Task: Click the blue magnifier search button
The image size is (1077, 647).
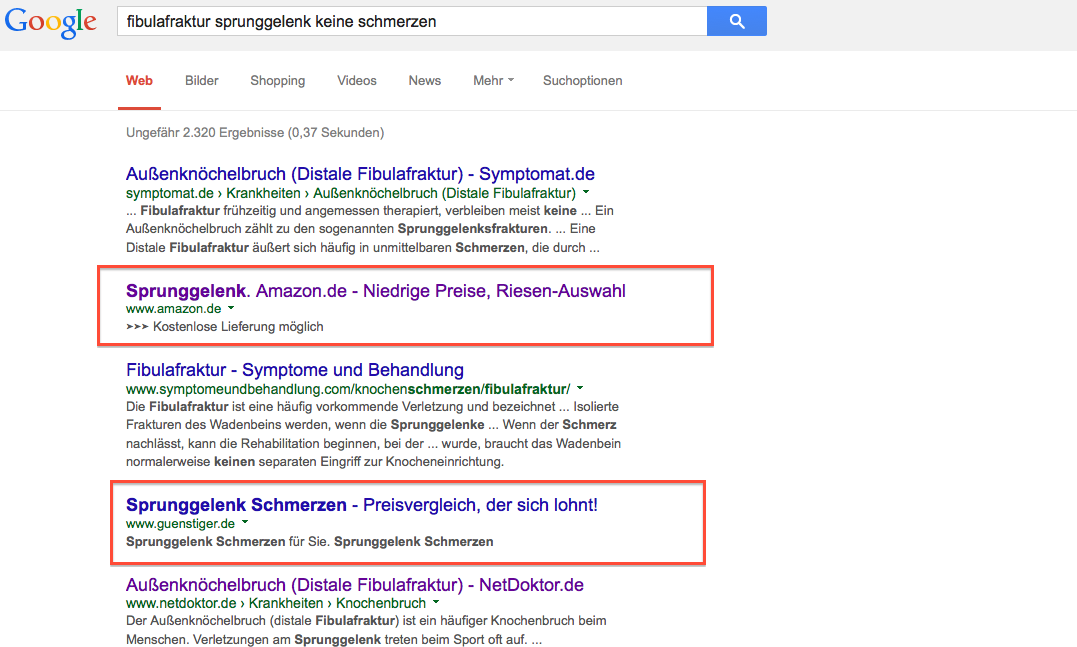Action: (736, 21)
